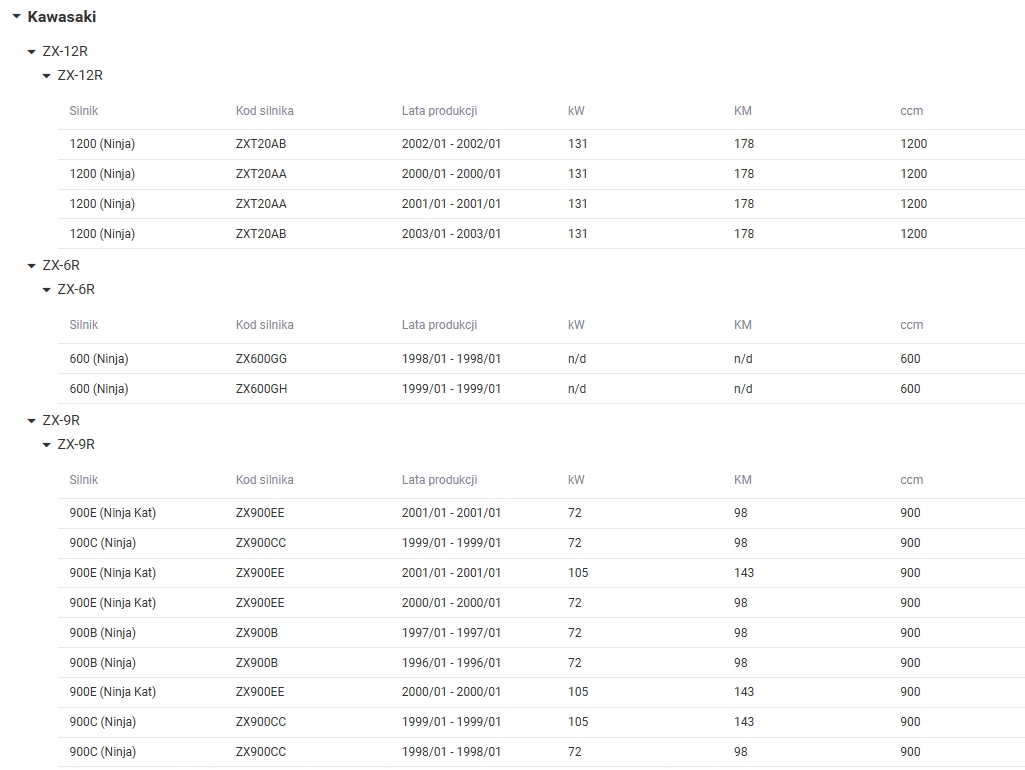1025x770 pixels.
Task: Click the 98 KM value in the 1996/01 row
Action: coord(741,663)
